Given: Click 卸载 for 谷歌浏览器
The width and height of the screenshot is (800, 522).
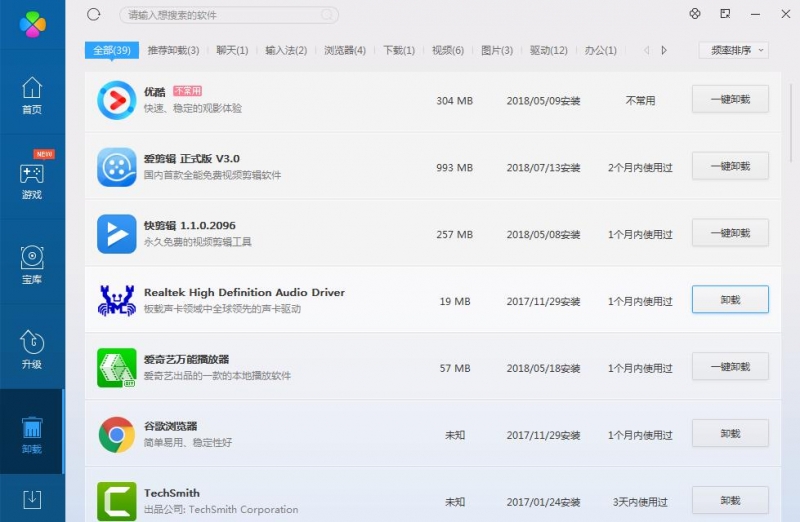Looking at the screenshot, I should [730, 433].
